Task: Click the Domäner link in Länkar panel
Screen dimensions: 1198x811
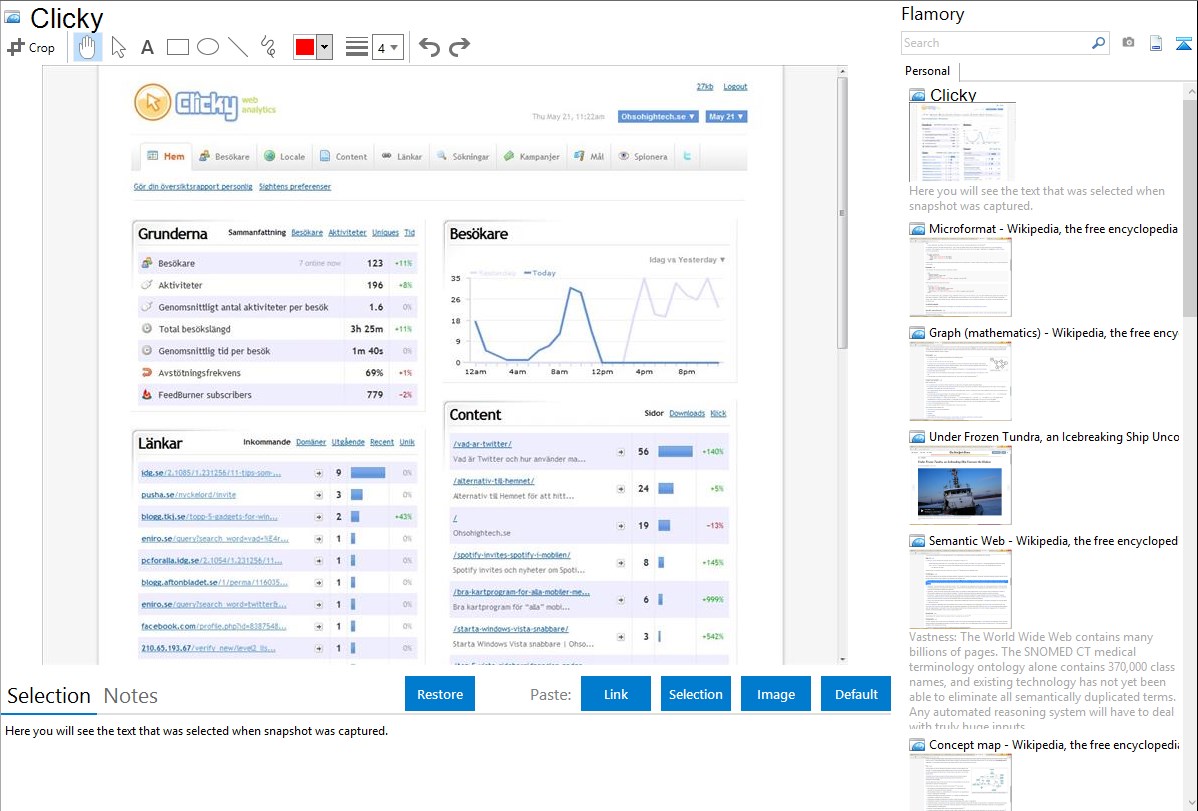Action: coord(311,442)
